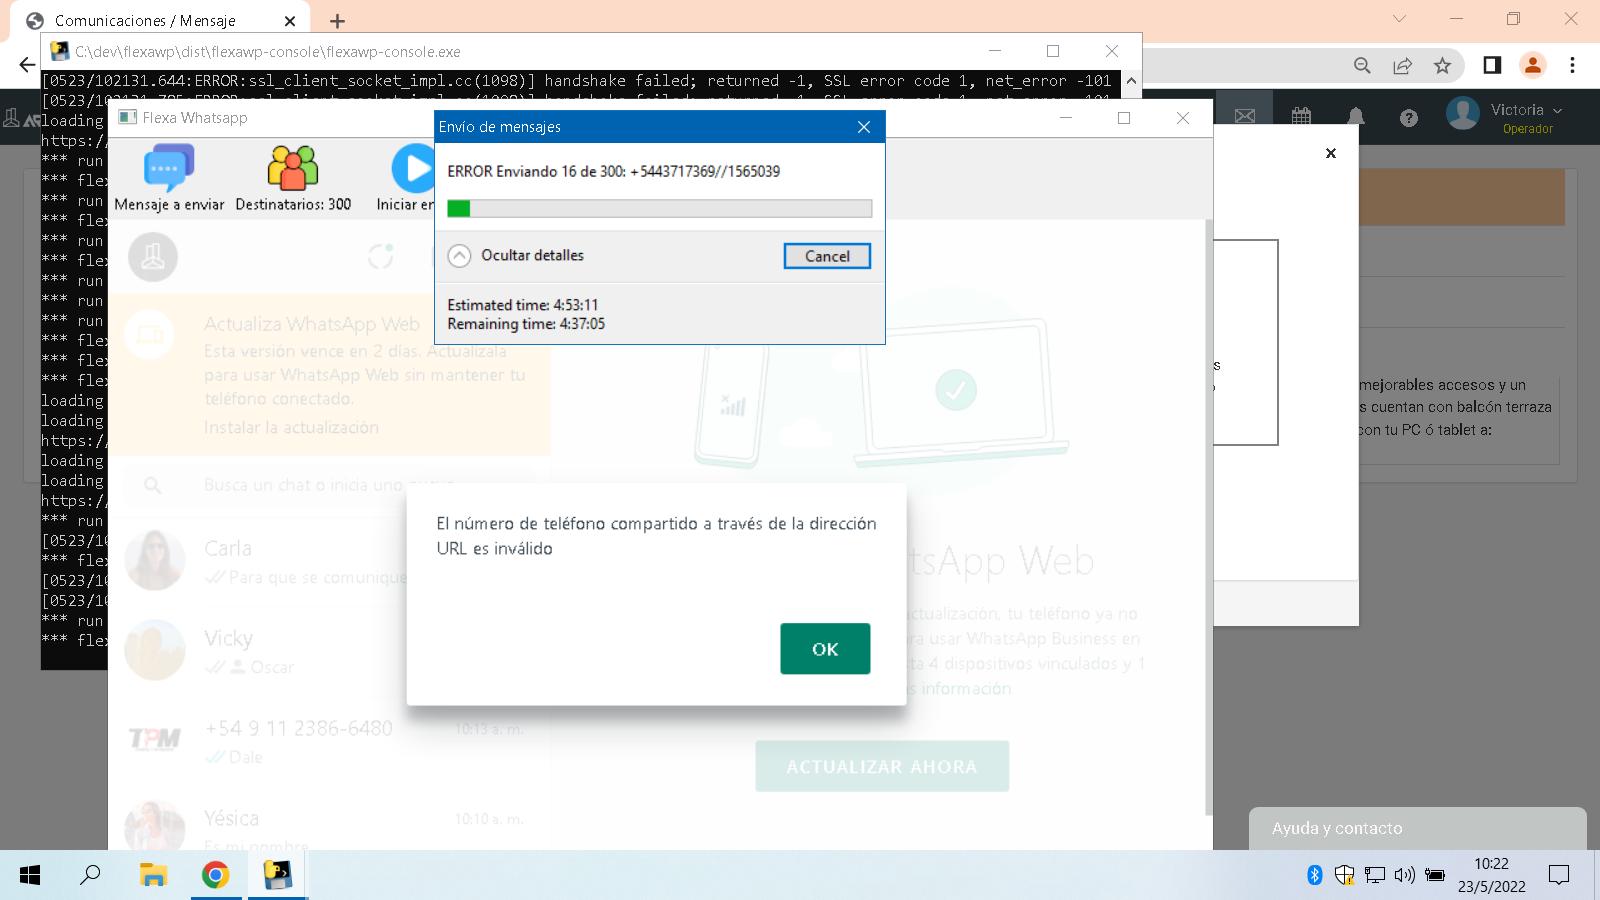Click Cancel in Envío de mensajes dialog
This screenshot has width=1600, height=900.
click(x=827, y=256)
